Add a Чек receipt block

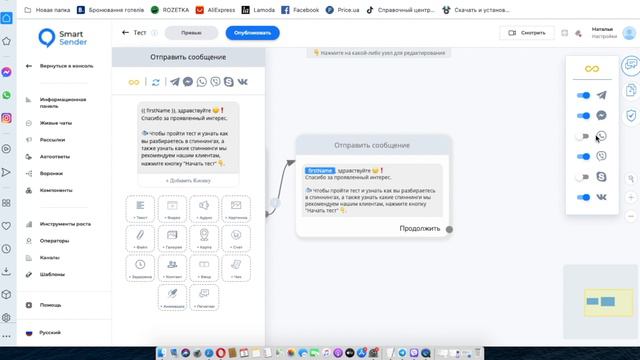click(236, 268)
